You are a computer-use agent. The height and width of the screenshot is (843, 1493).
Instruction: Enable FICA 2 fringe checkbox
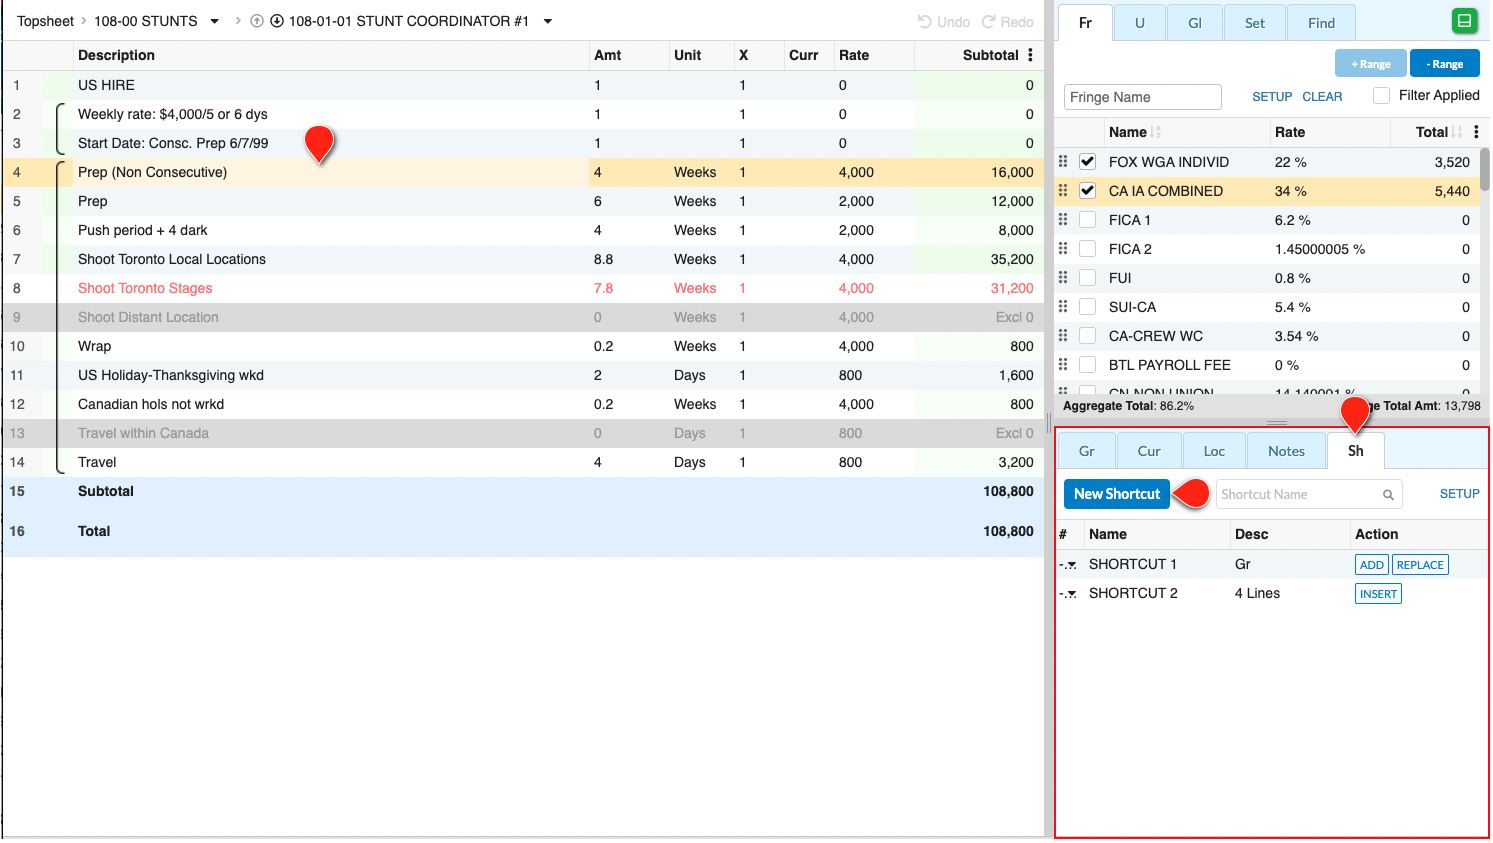pos(1088,248)
